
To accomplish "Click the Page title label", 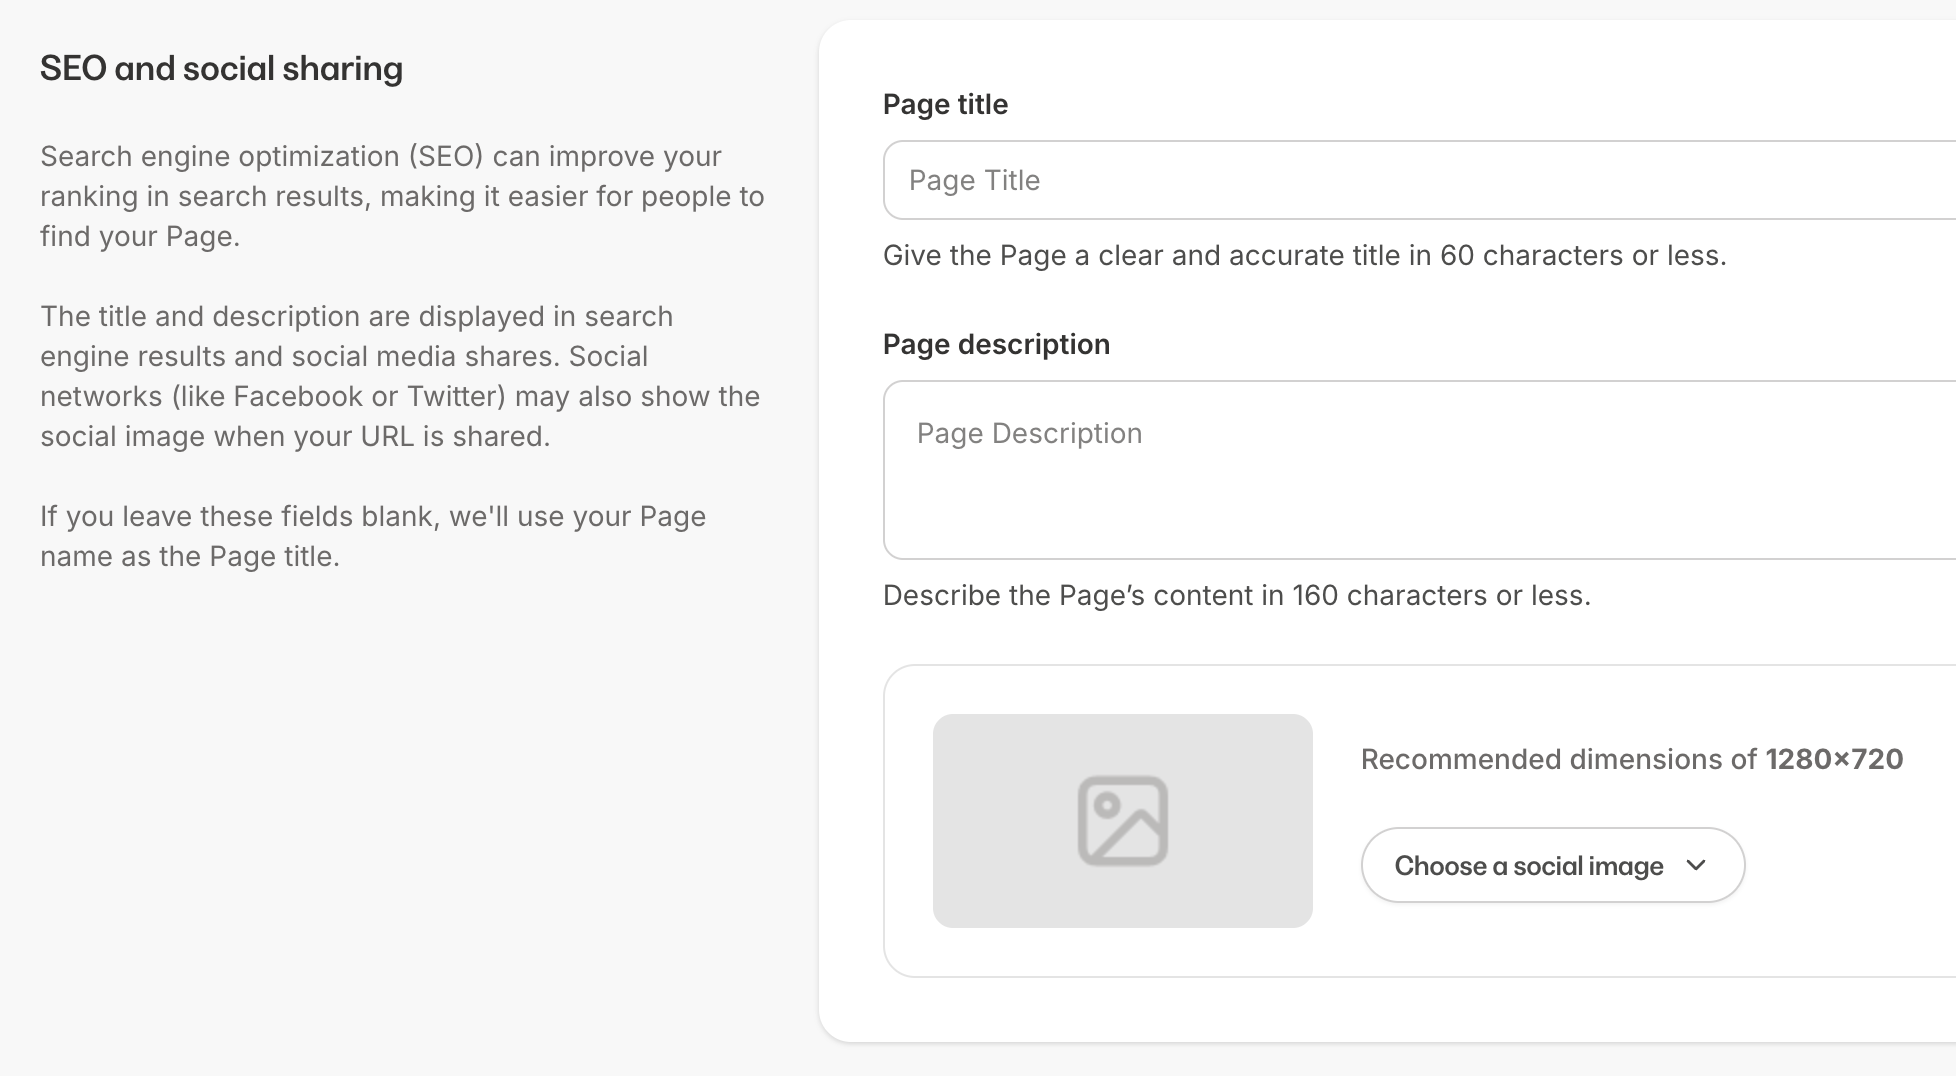I will [x=944, y=104].
